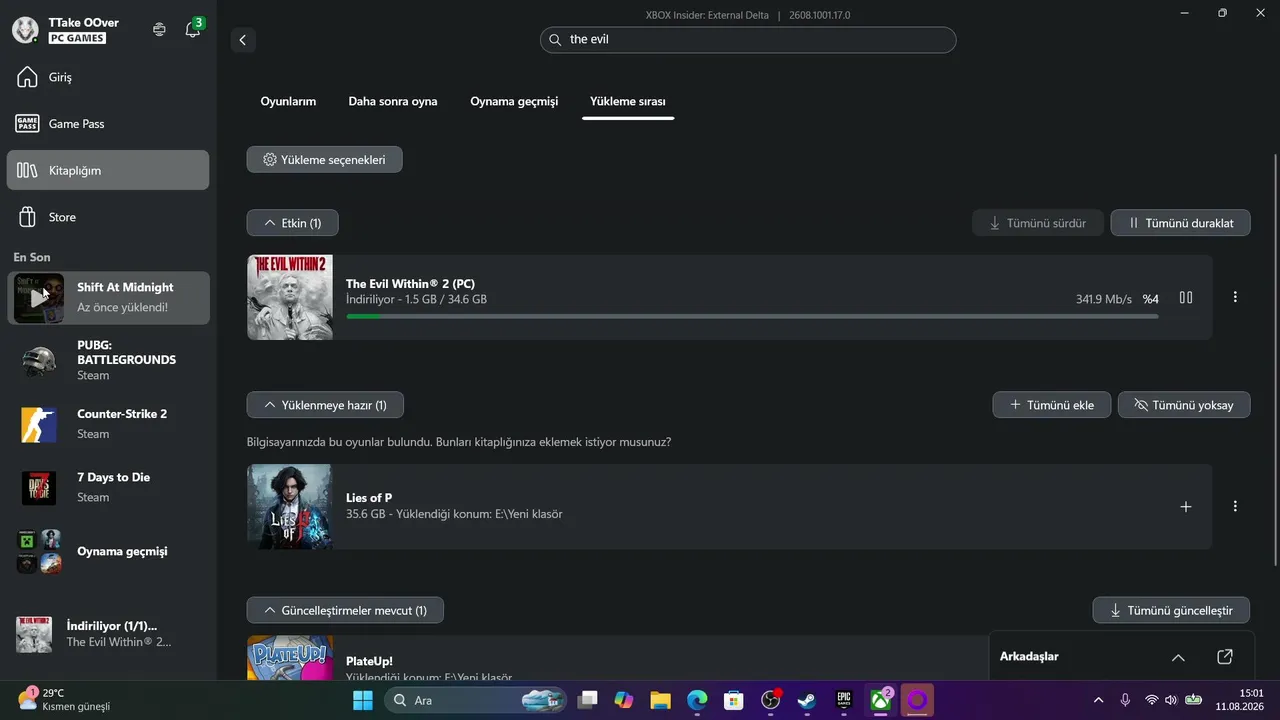
Task: Click the download speed 341.9 Mb/s
Action: click(1104, 299)
